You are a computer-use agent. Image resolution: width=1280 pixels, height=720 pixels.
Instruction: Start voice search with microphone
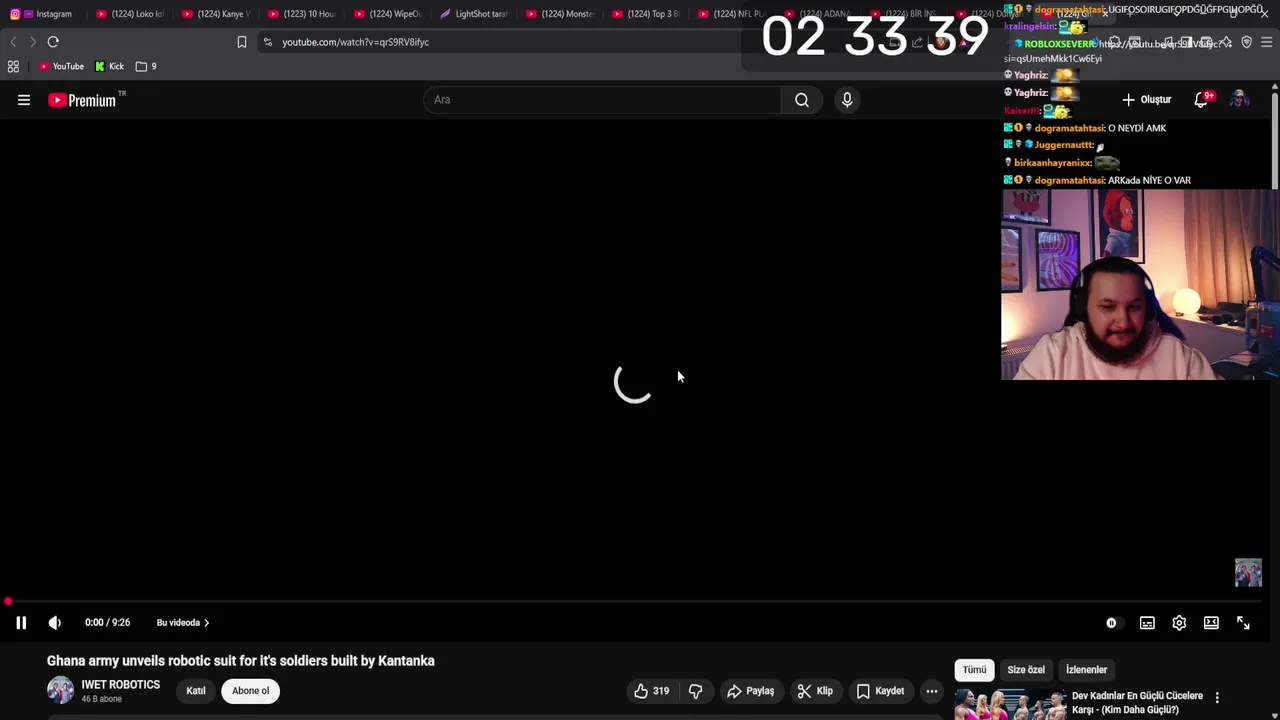847,100
